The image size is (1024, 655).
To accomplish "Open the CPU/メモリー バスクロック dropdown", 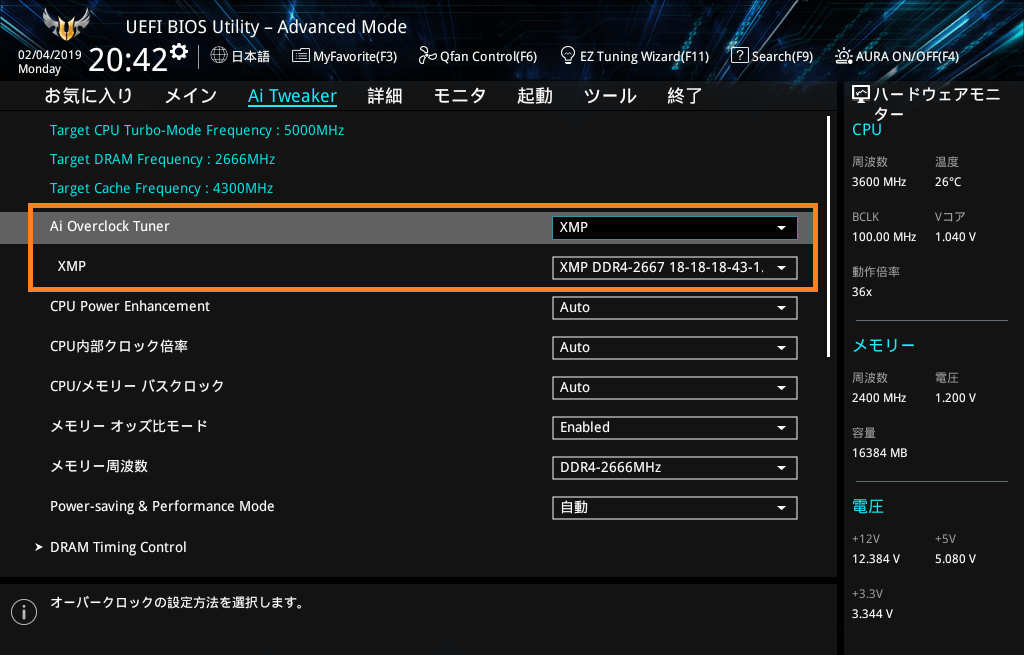I will (x=675, y=388).
